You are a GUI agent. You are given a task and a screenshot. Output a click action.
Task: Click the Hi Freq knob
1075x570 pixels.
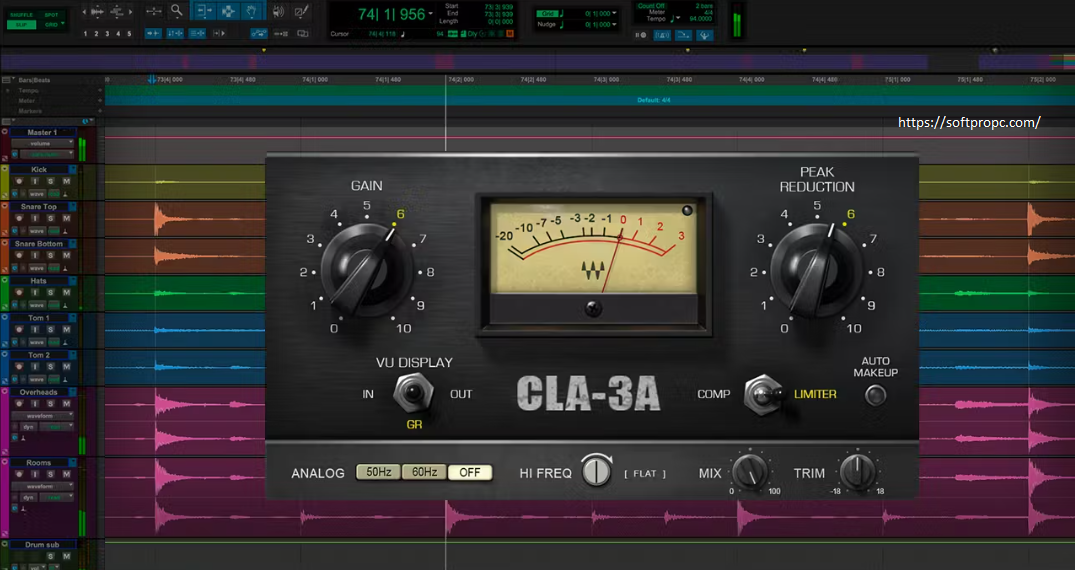[596, 471]
